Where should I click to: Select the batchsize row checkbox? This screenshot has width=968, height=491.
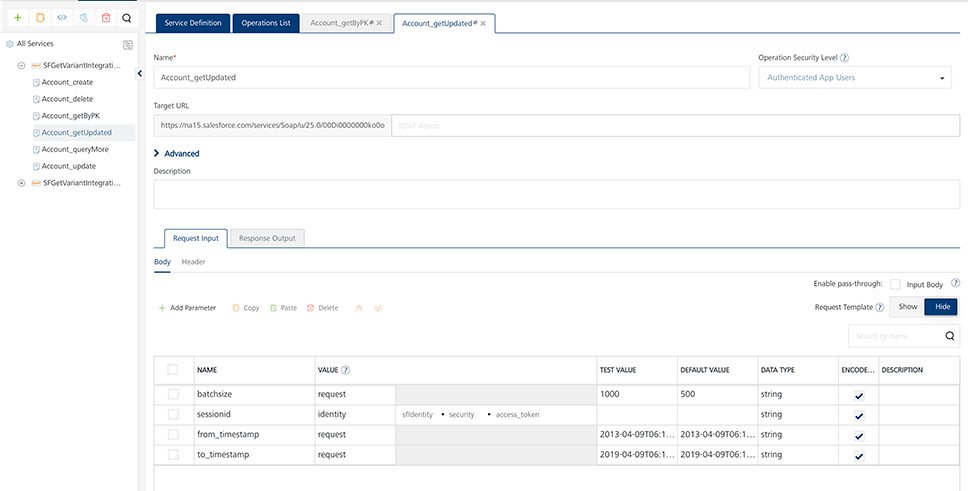[x=173, y=394]
